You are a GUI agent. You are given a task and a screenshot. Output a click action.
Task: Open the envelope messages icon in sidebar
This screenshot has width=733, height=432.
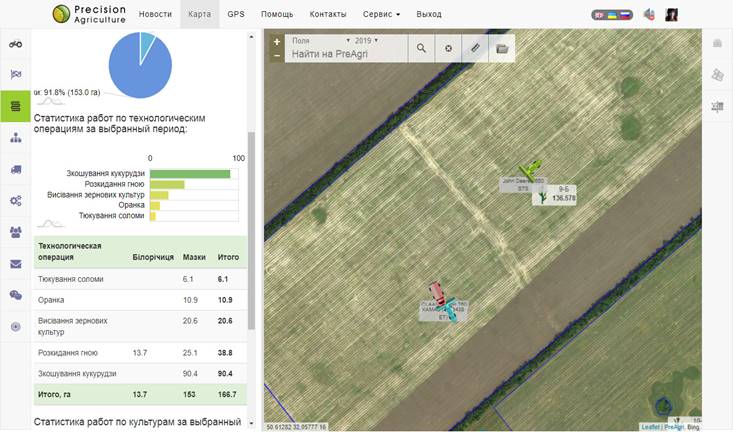(x=15, y=264)
